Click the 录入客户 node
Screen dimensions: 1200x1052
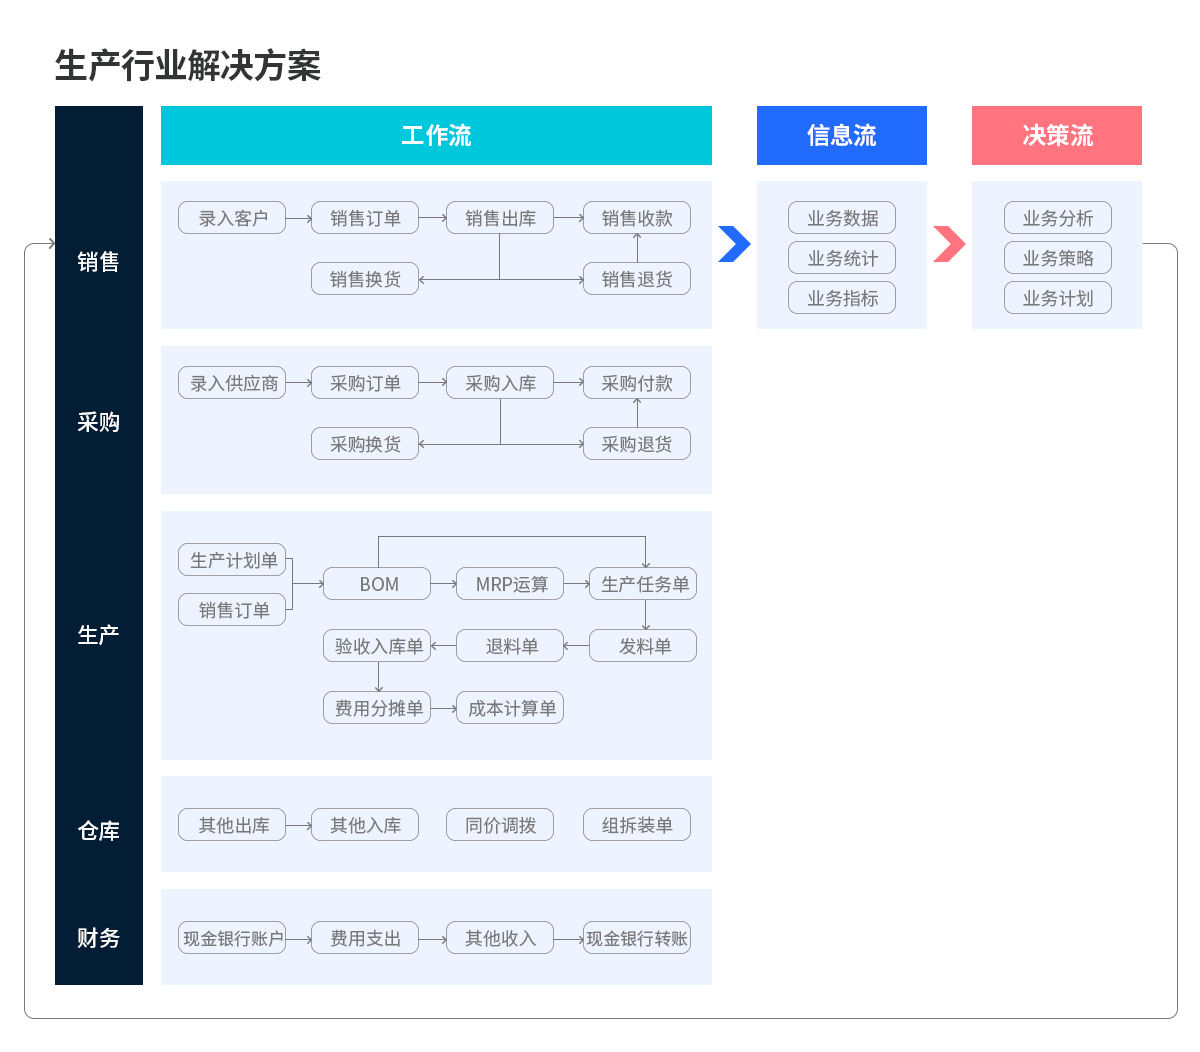[232, 218]
